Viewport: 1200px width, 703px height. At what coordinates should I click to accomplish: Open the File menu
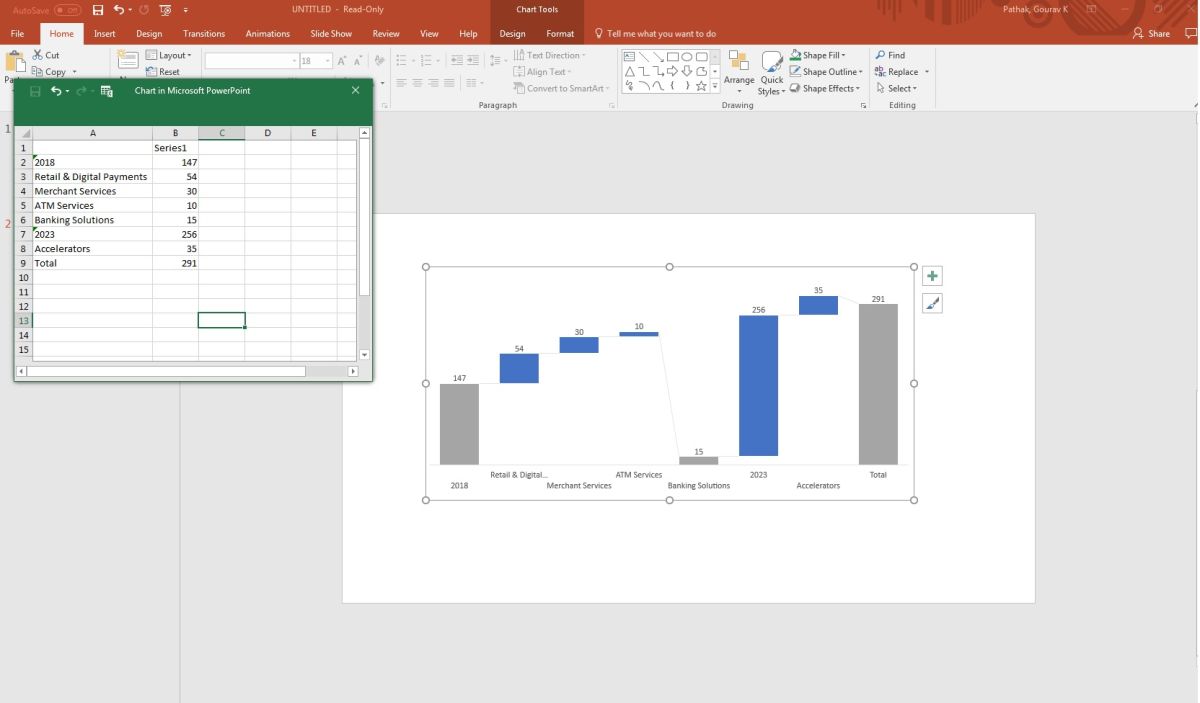click(x=17, y=33)
